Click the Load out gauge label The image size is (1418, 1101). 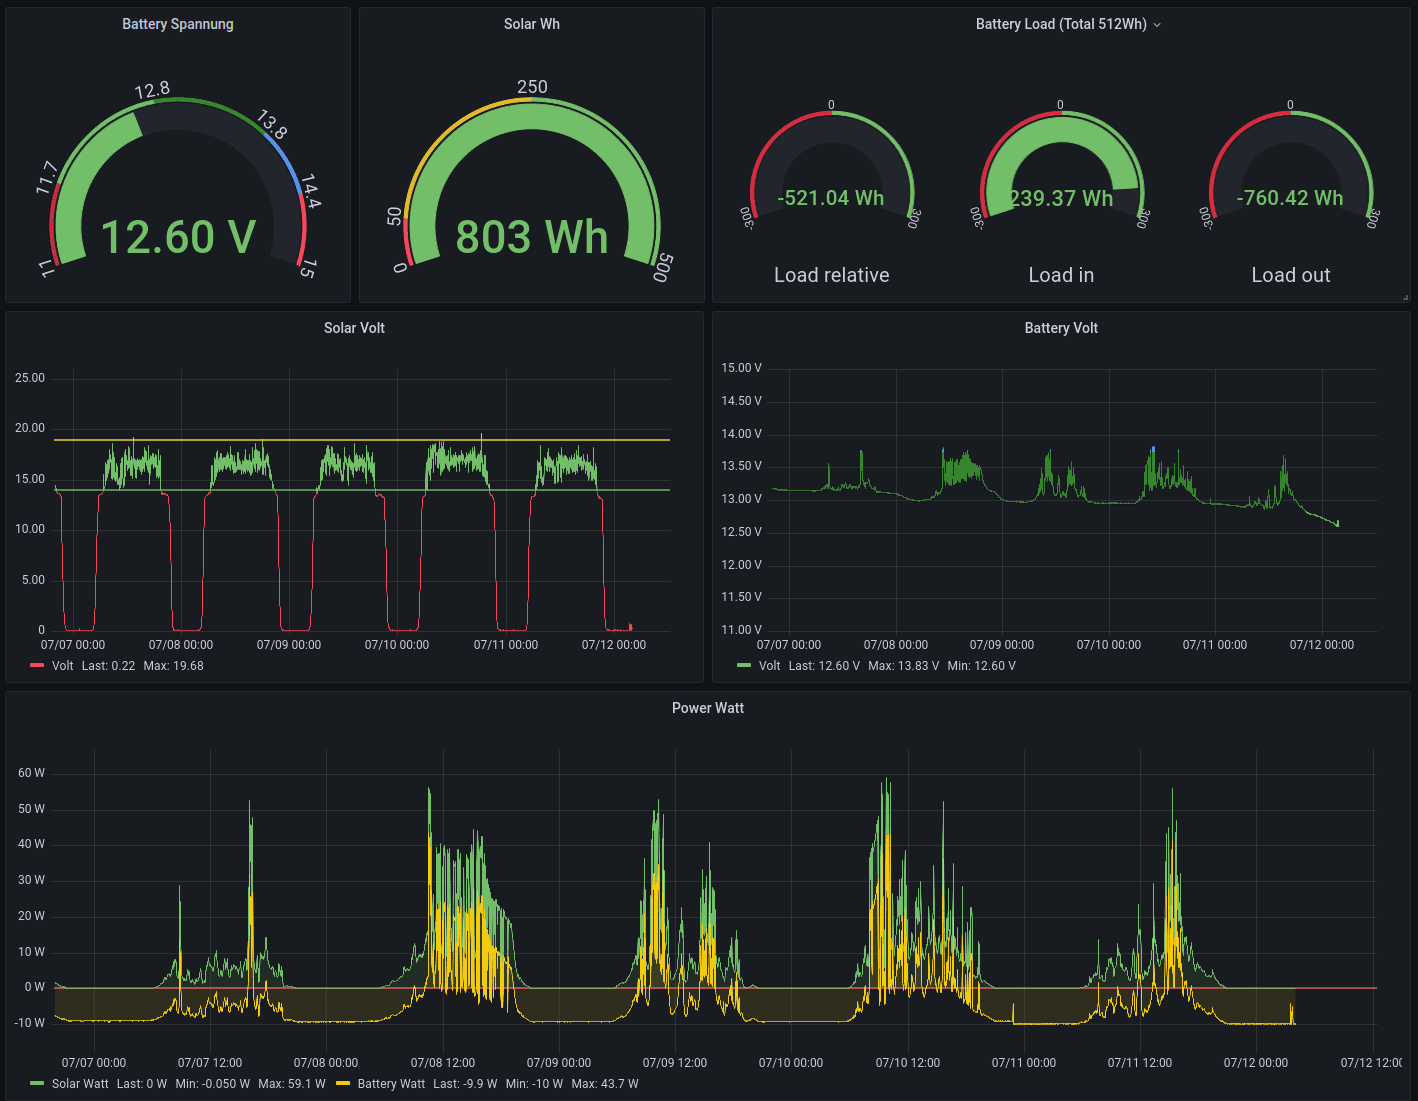(1291, 275)
